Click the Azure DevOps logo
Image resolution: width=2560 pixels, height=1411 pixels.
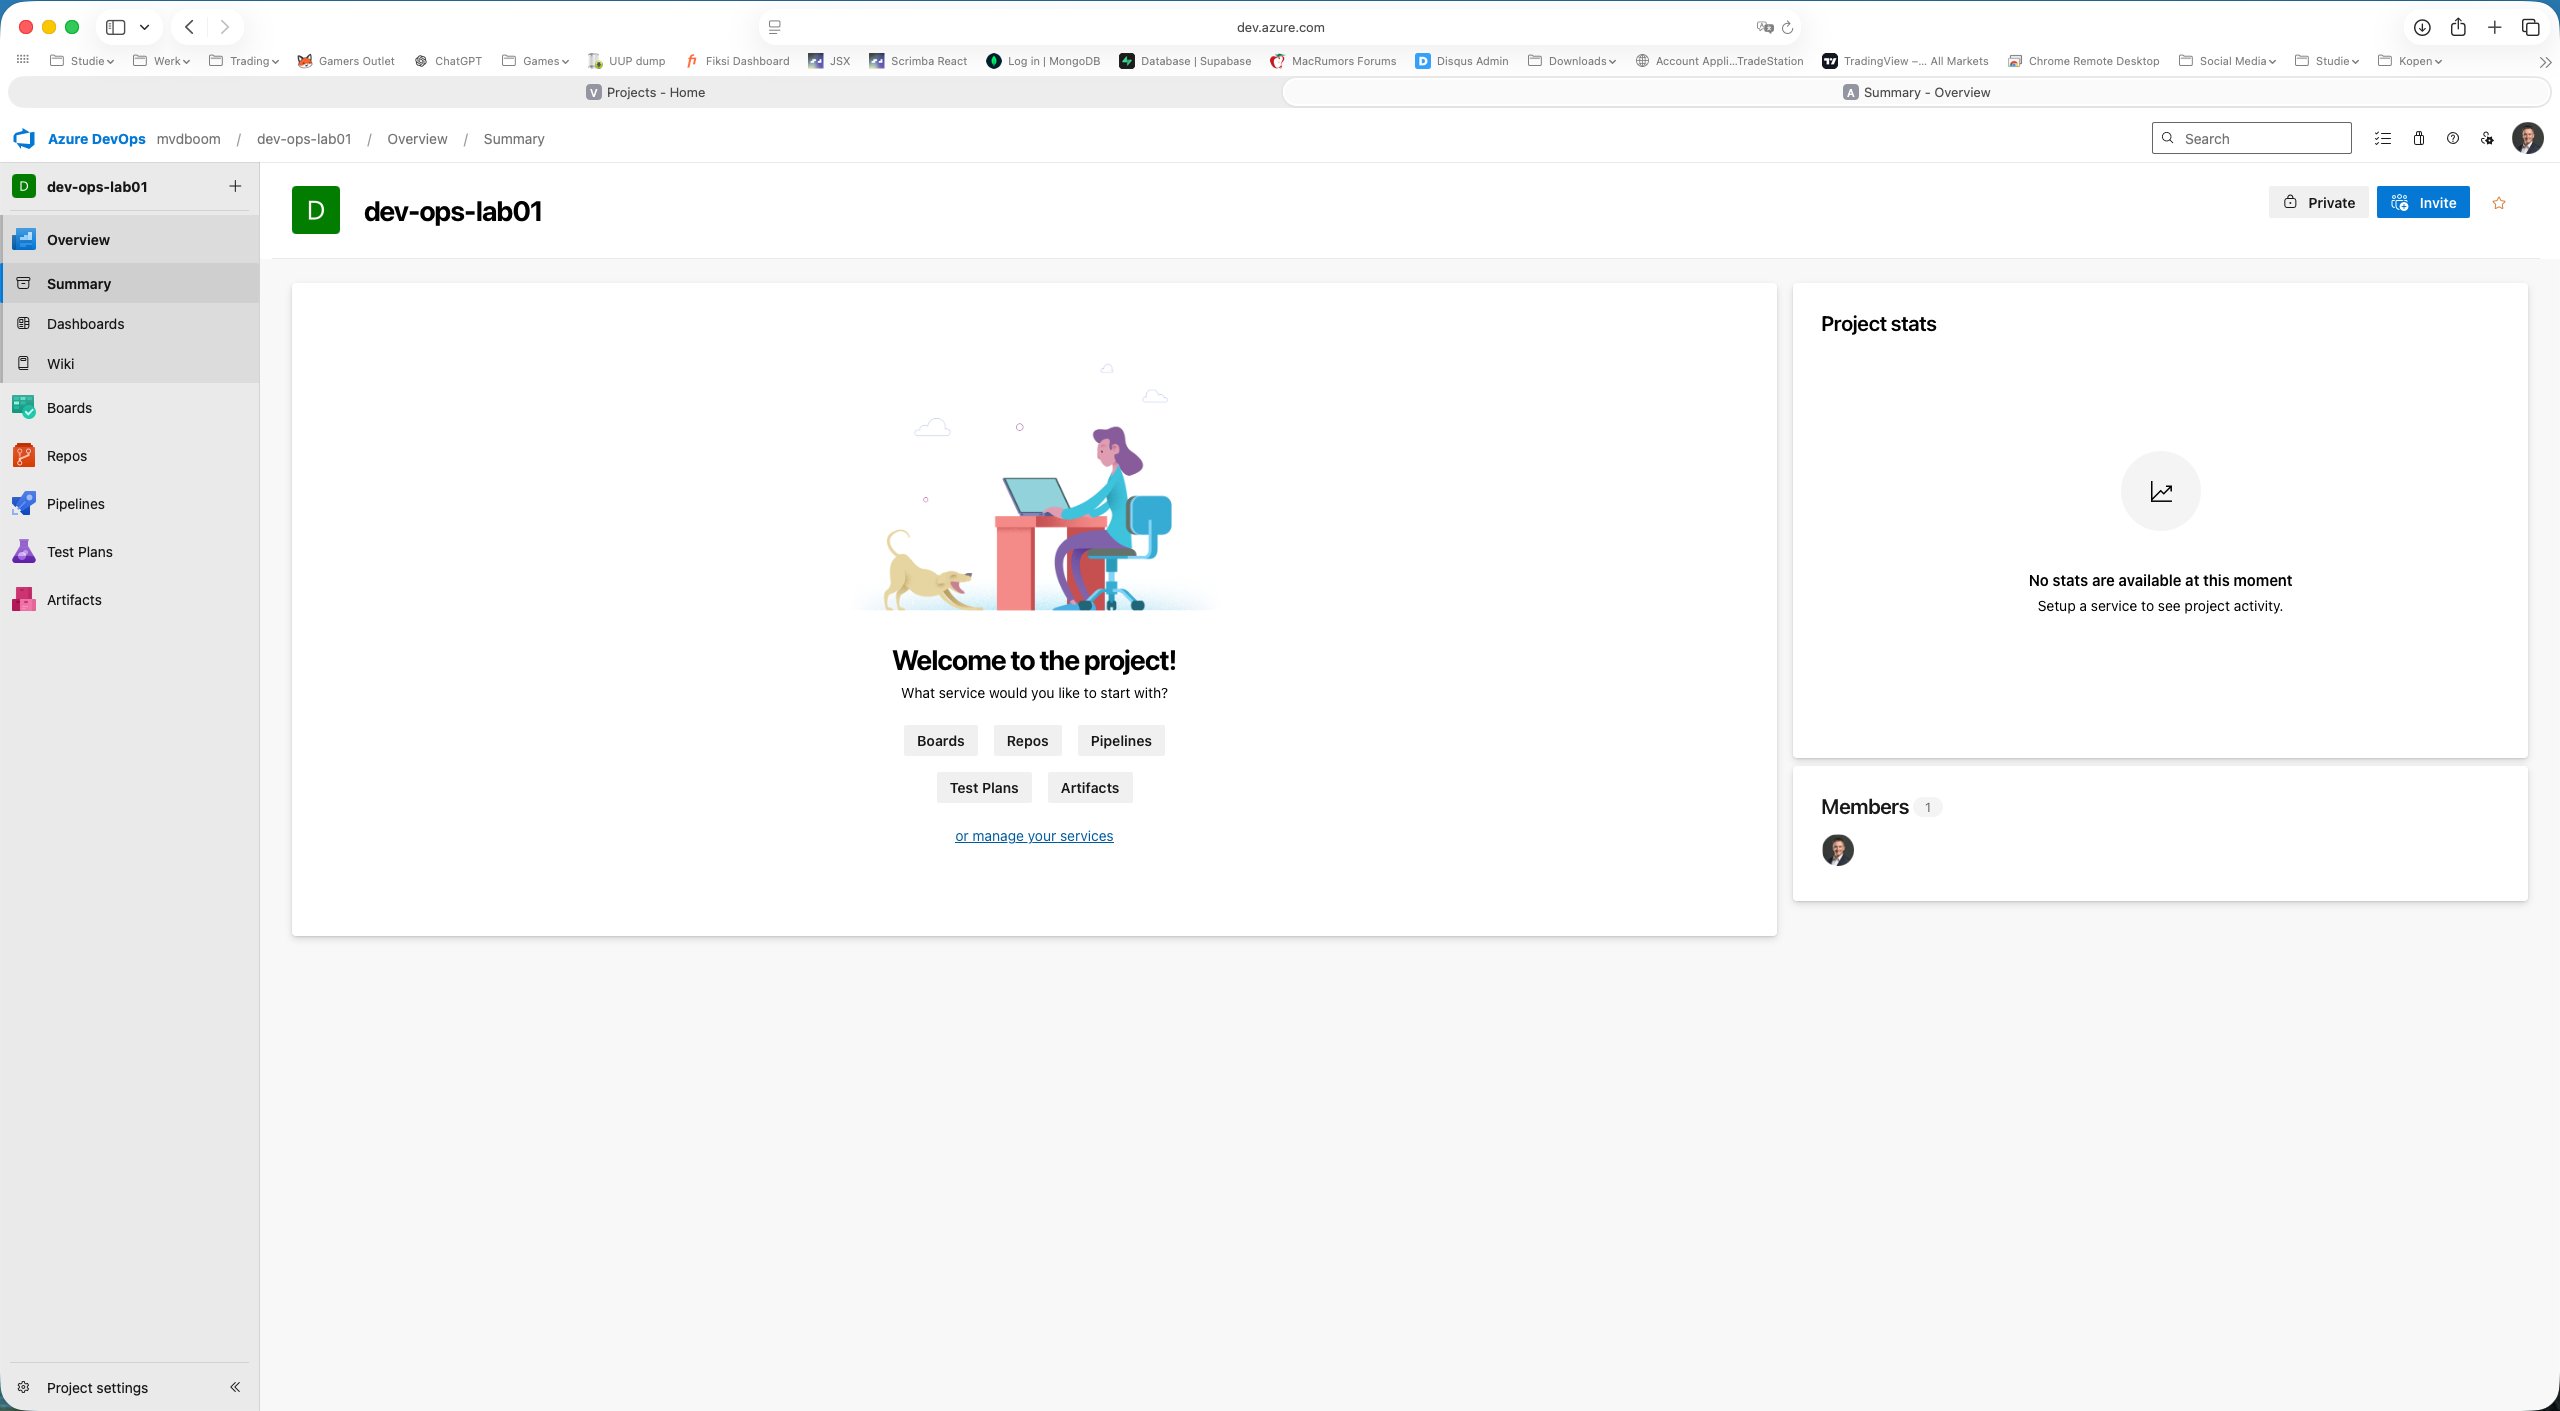coord(24,139)
